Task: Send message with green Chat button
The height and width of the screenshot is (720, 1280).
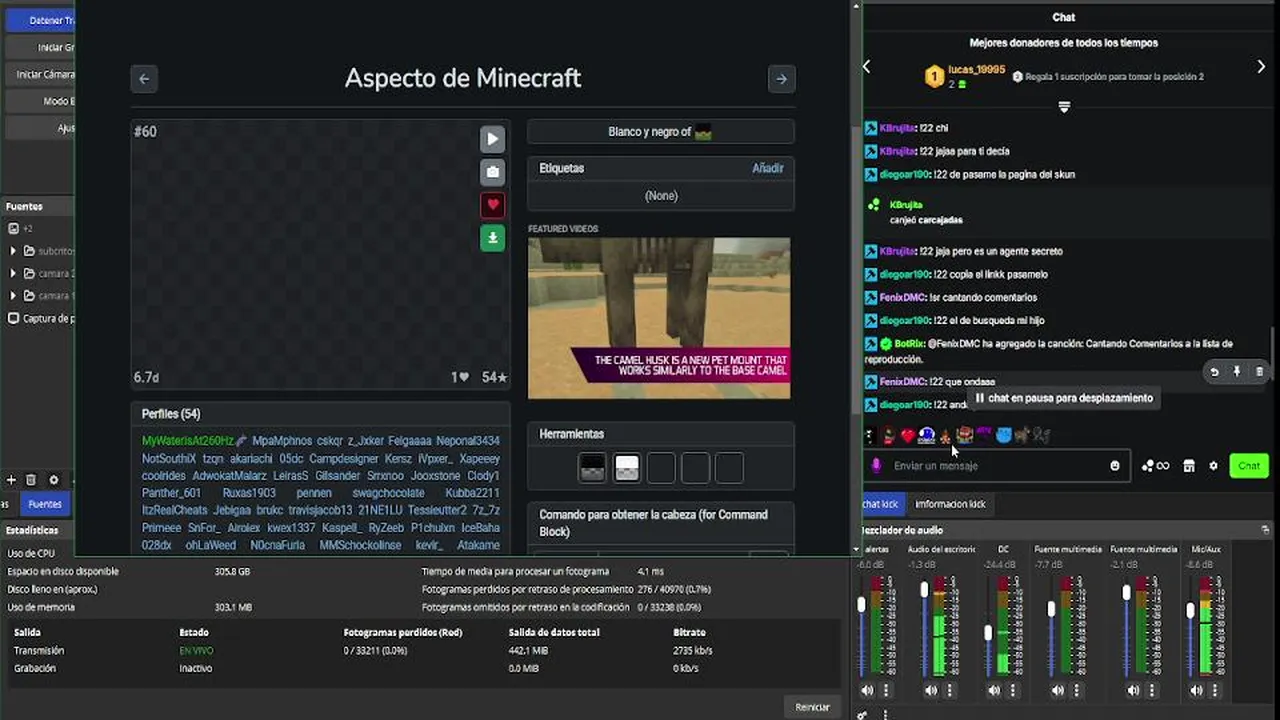Action: click(x=1249, y=466)
